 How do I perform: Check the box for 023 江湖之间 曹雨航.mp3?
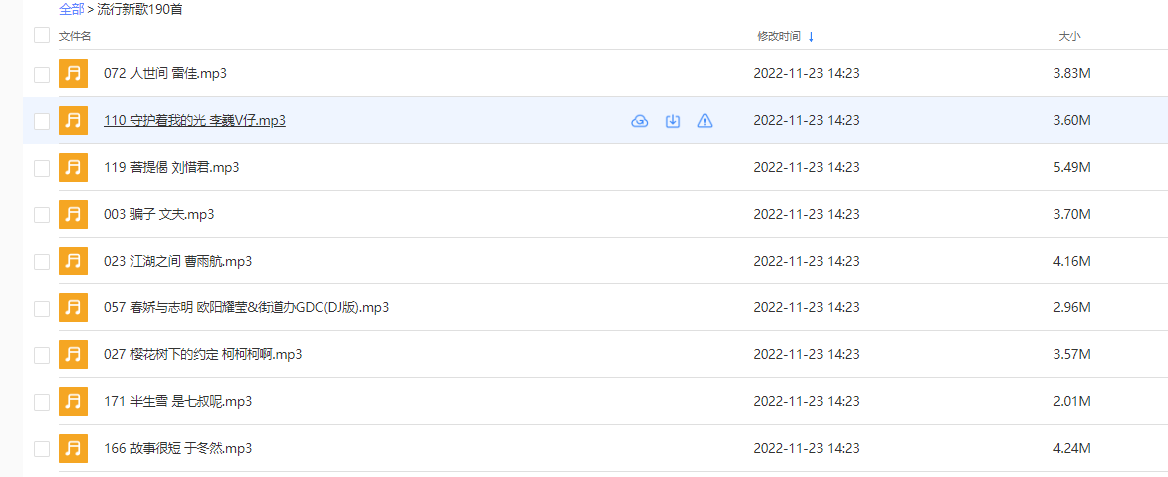click(42, 262)
